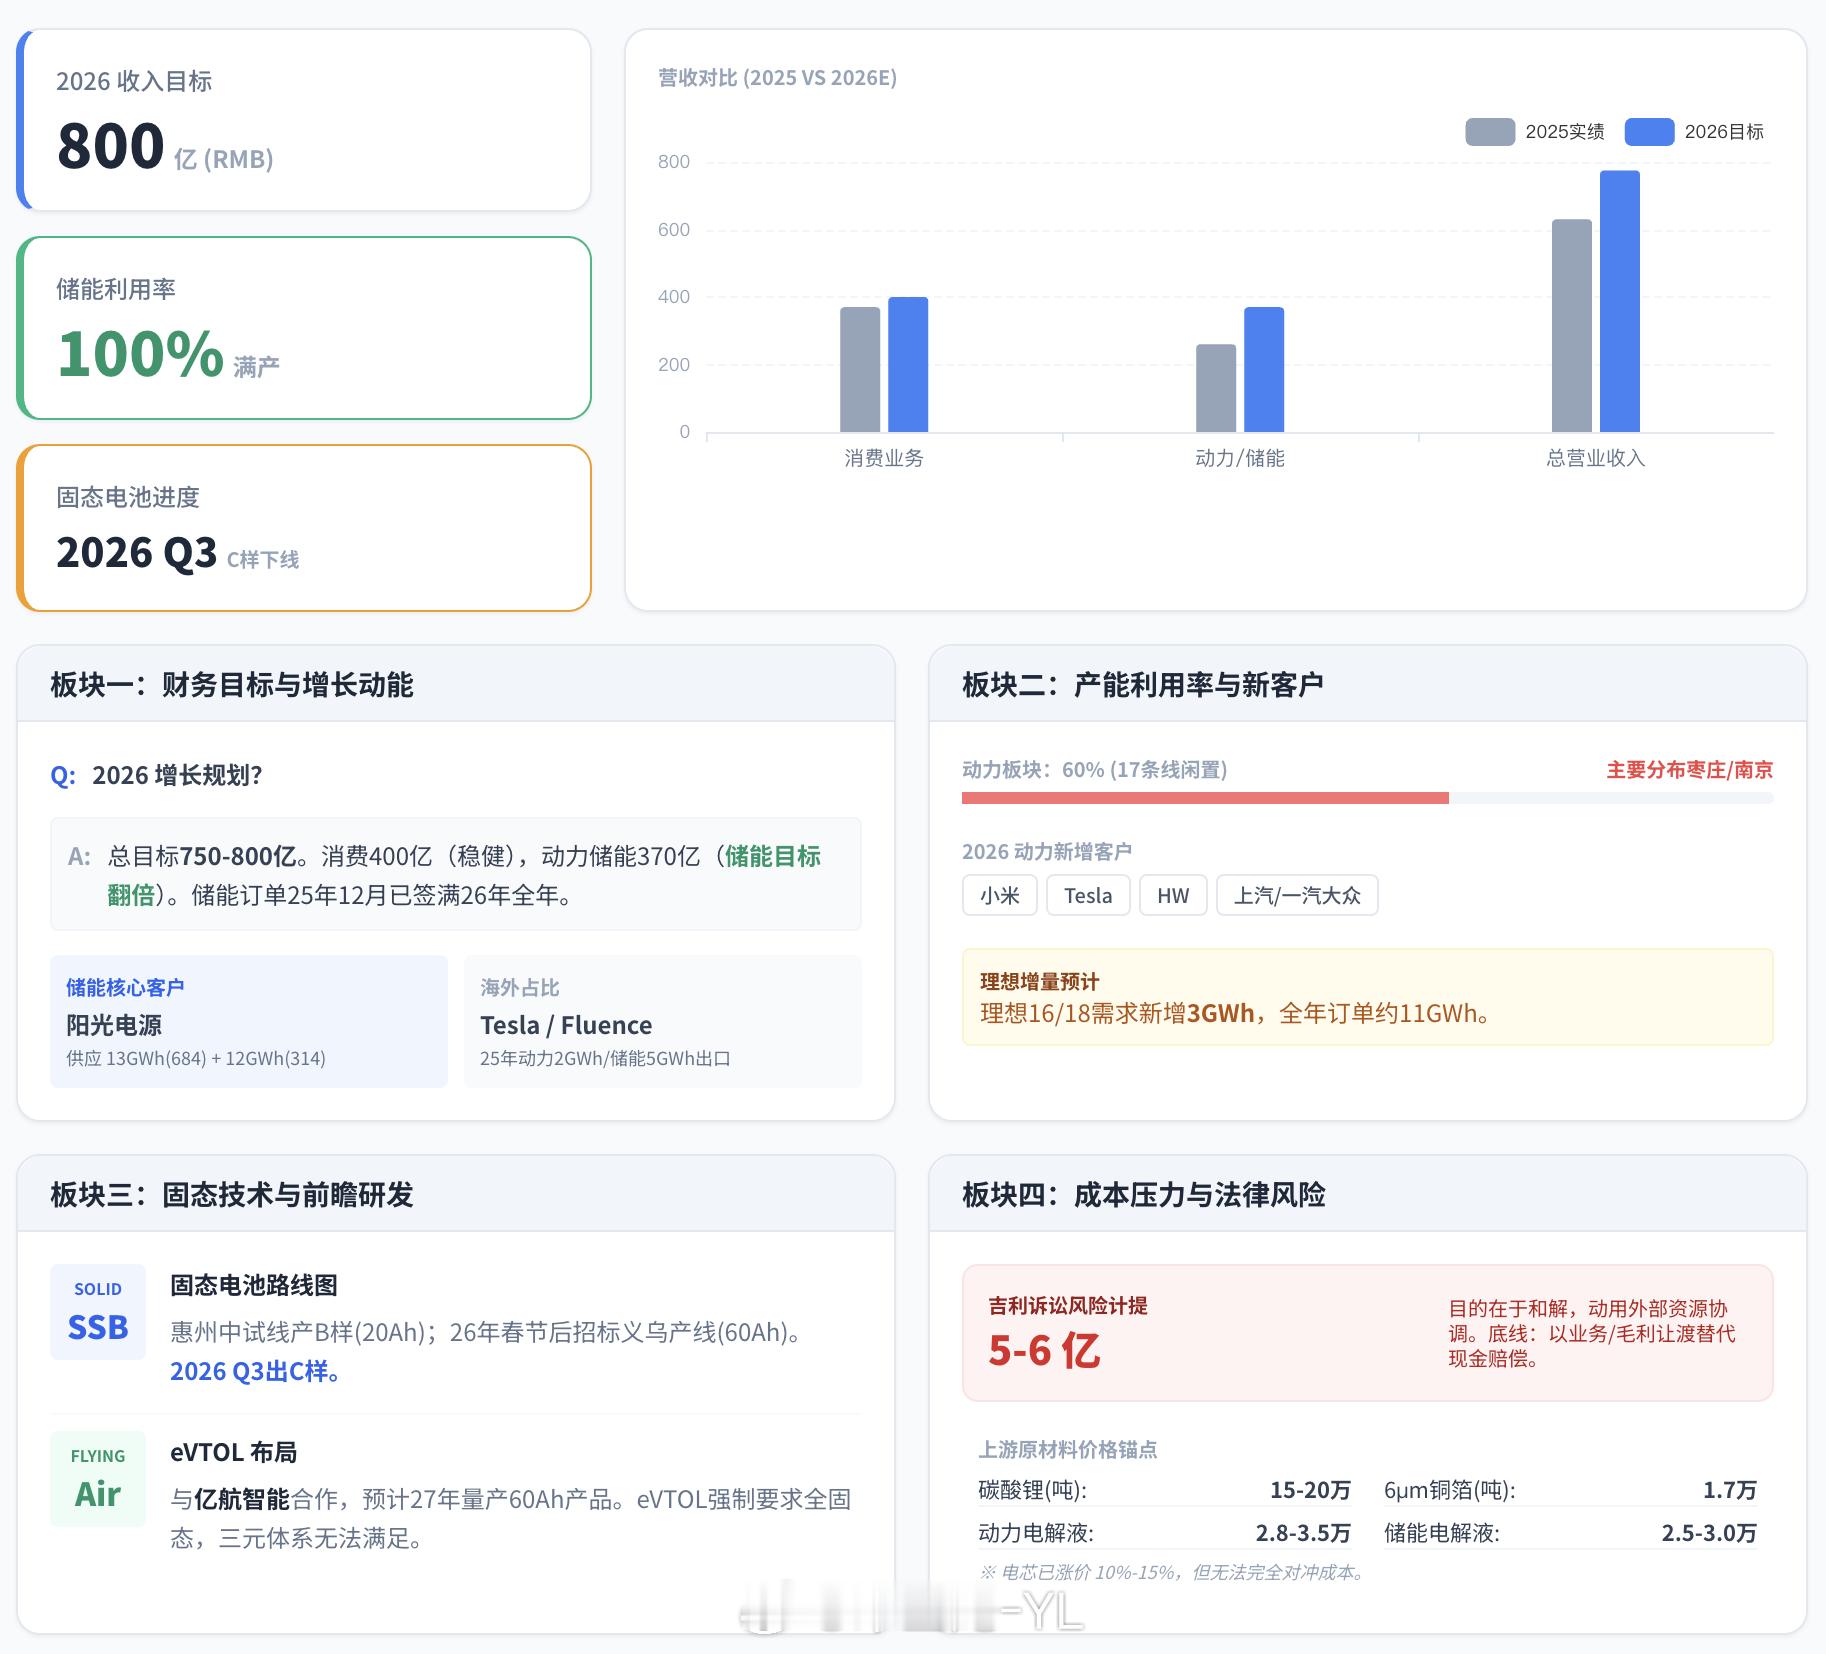Open the yellow 理想增量预计 box

[1368, 997]
